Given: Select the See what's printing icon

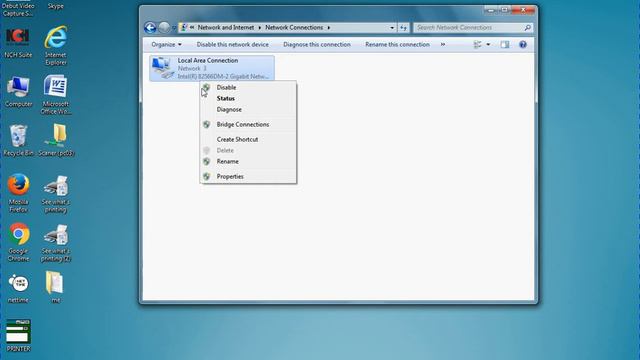Looking at the screenshot, I should 56,194.
